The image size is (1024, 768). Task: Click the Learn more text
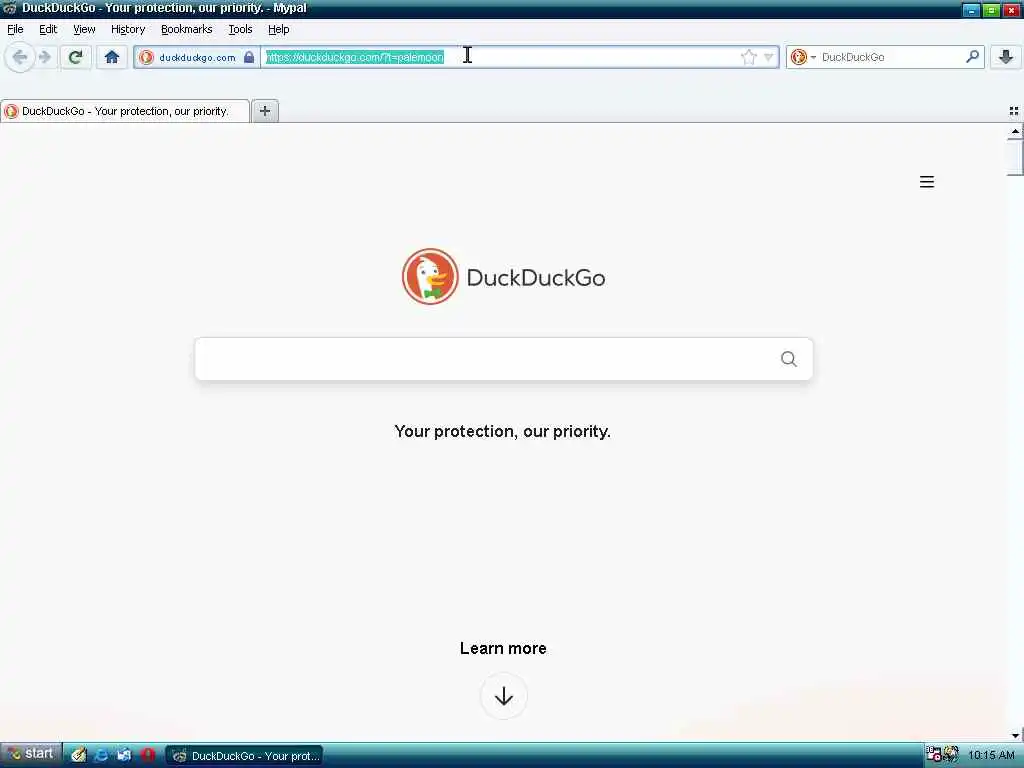503,648
